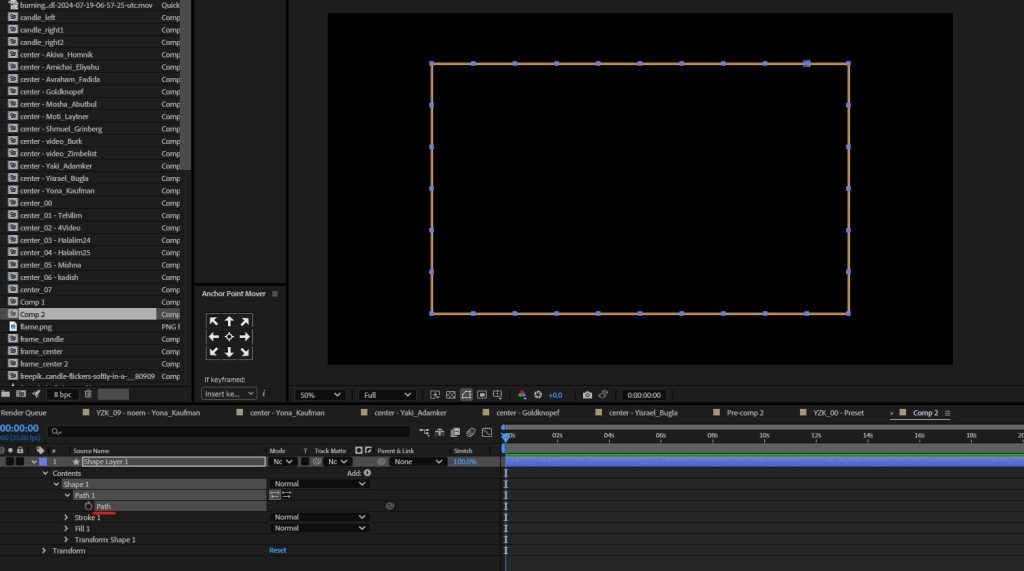Switch to the Render Queue tab

pos(23,413)
